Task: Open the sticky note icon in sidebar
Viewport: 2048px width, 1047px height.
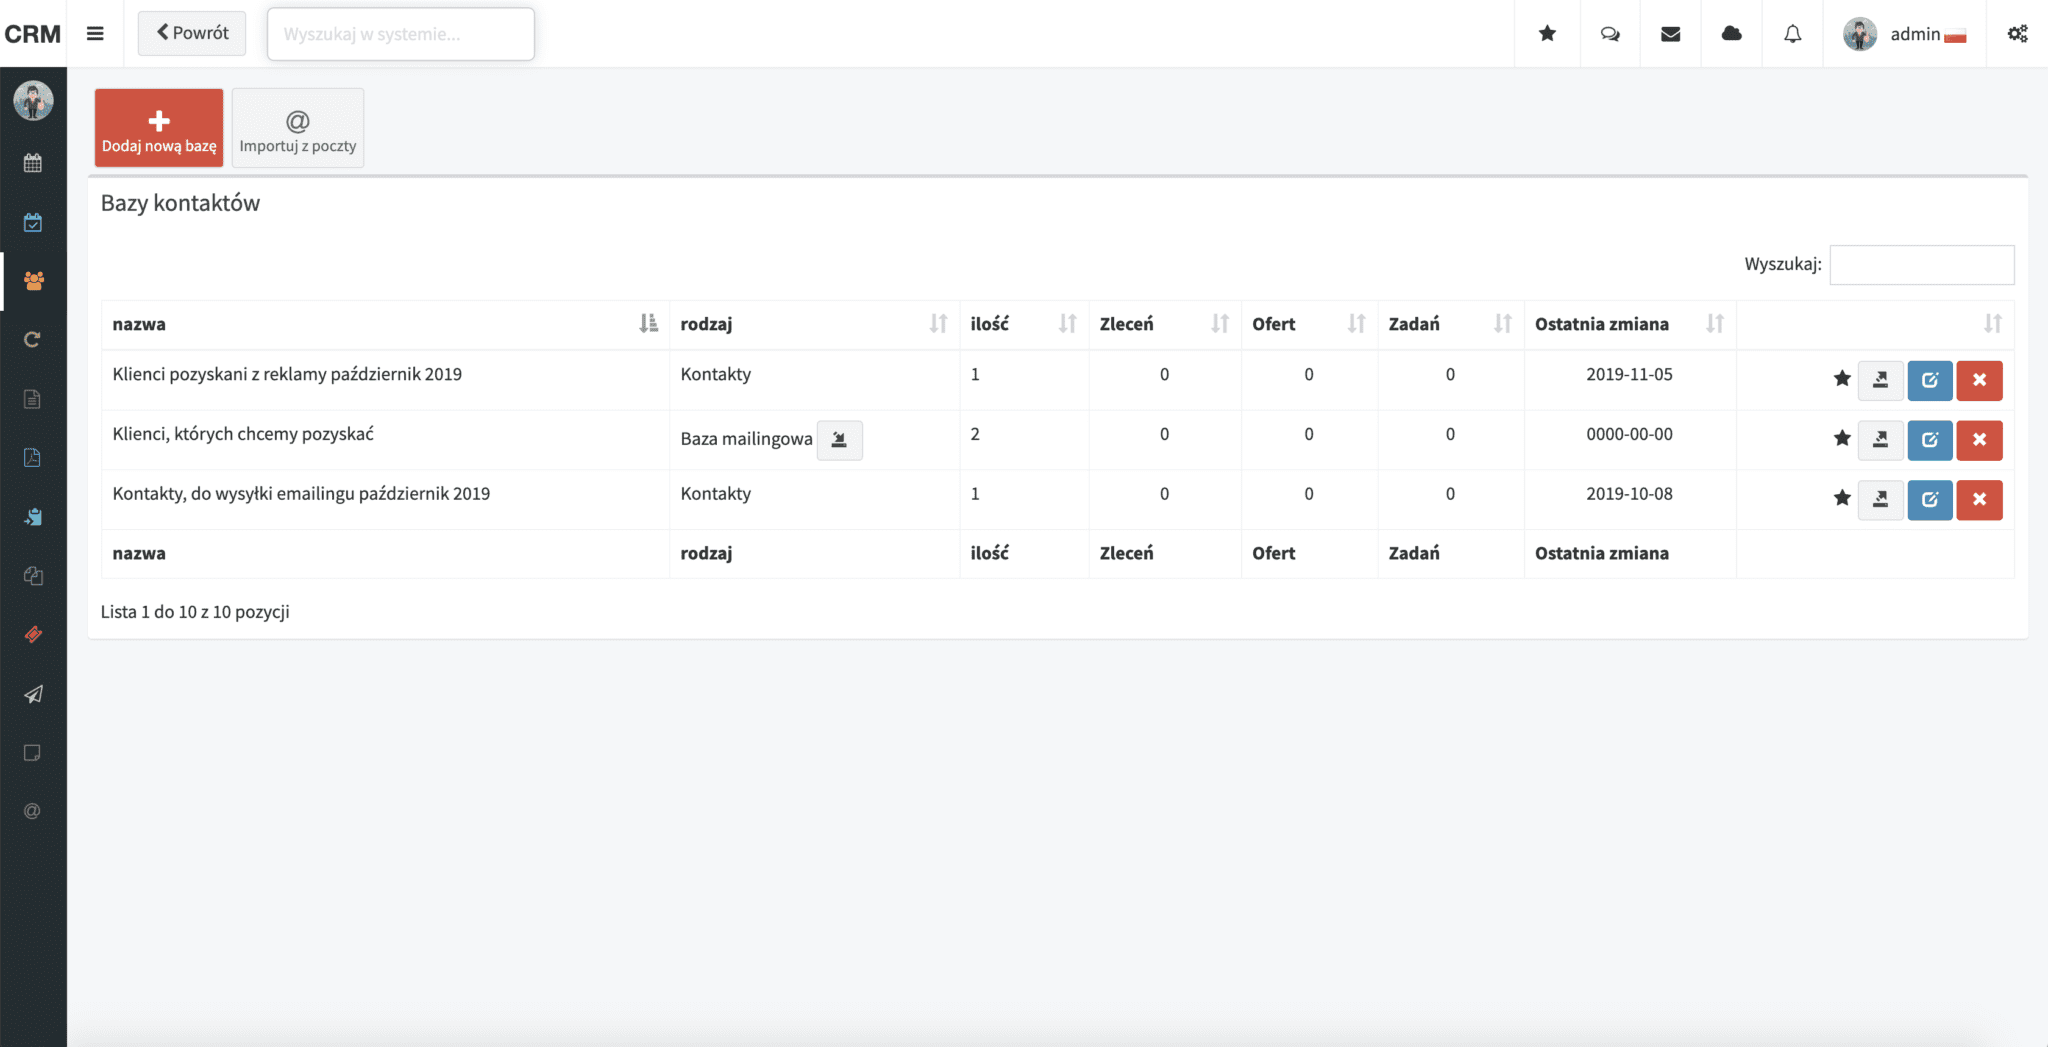Action: point(33,753)
